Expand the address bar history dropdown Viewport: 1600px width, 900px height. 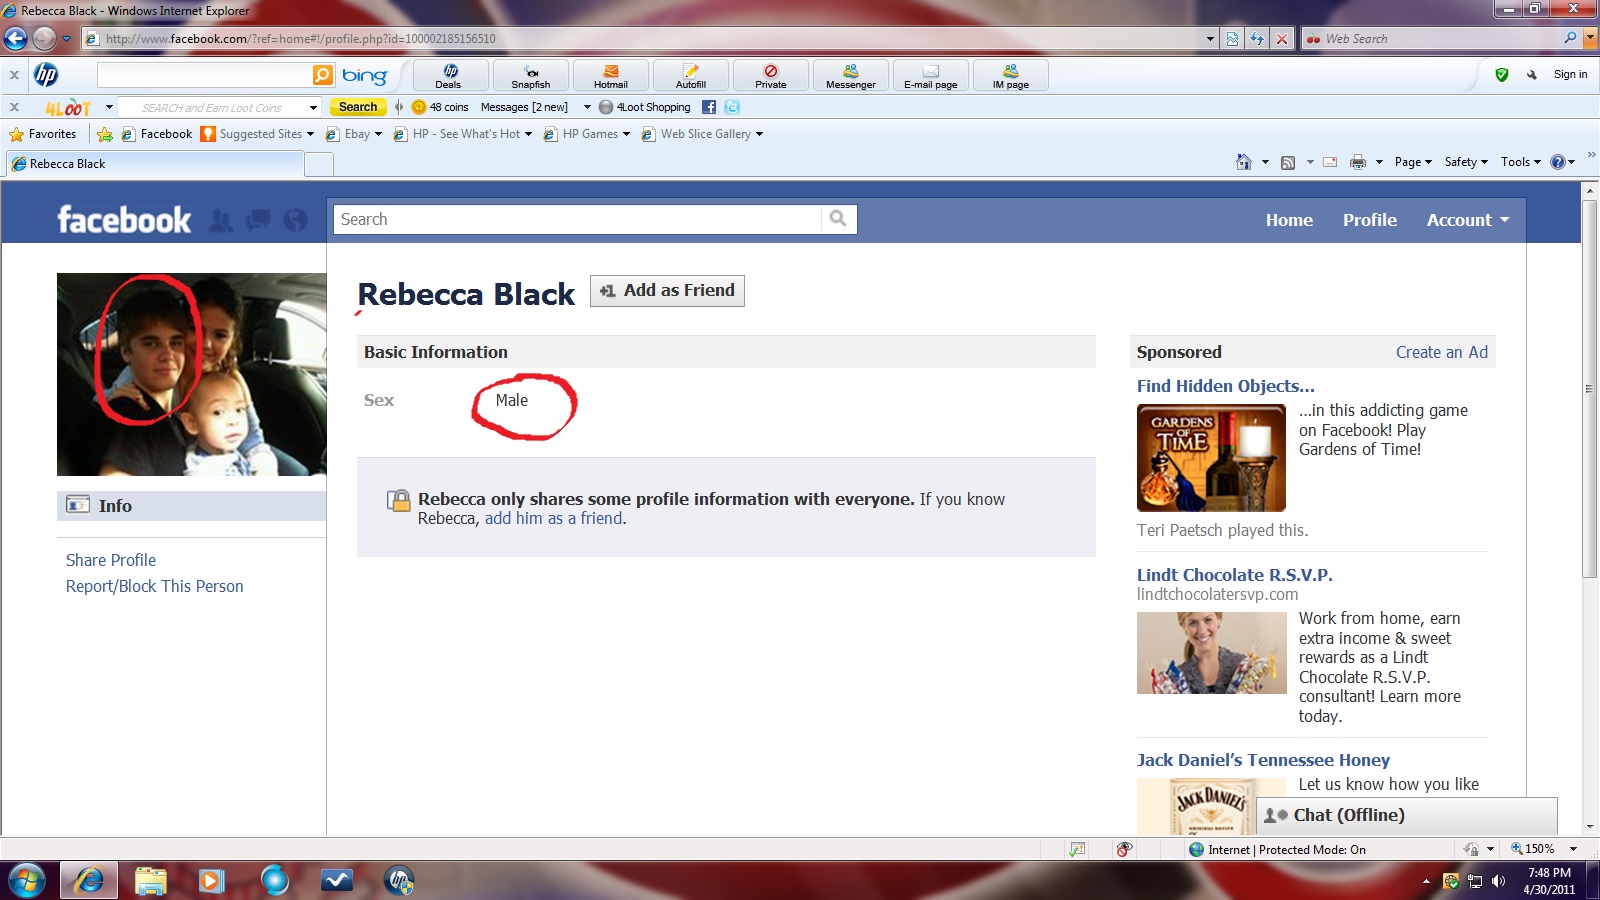tap(1209, 38)
